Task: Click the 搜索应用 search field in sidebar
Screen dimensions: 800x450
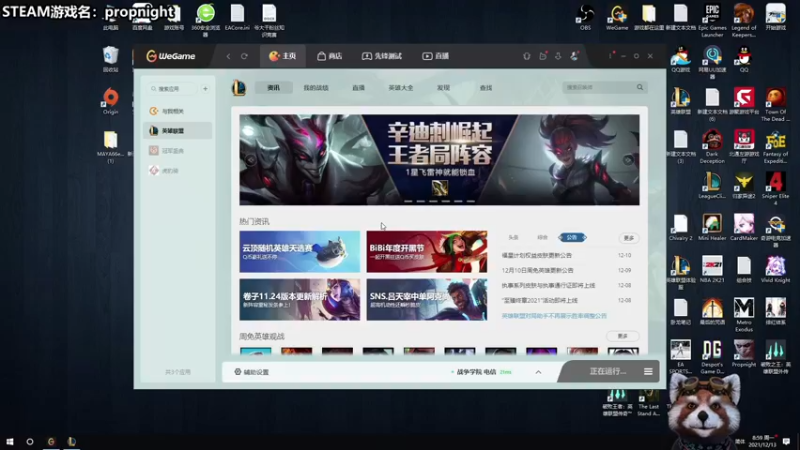Action: tap(173, 89)
